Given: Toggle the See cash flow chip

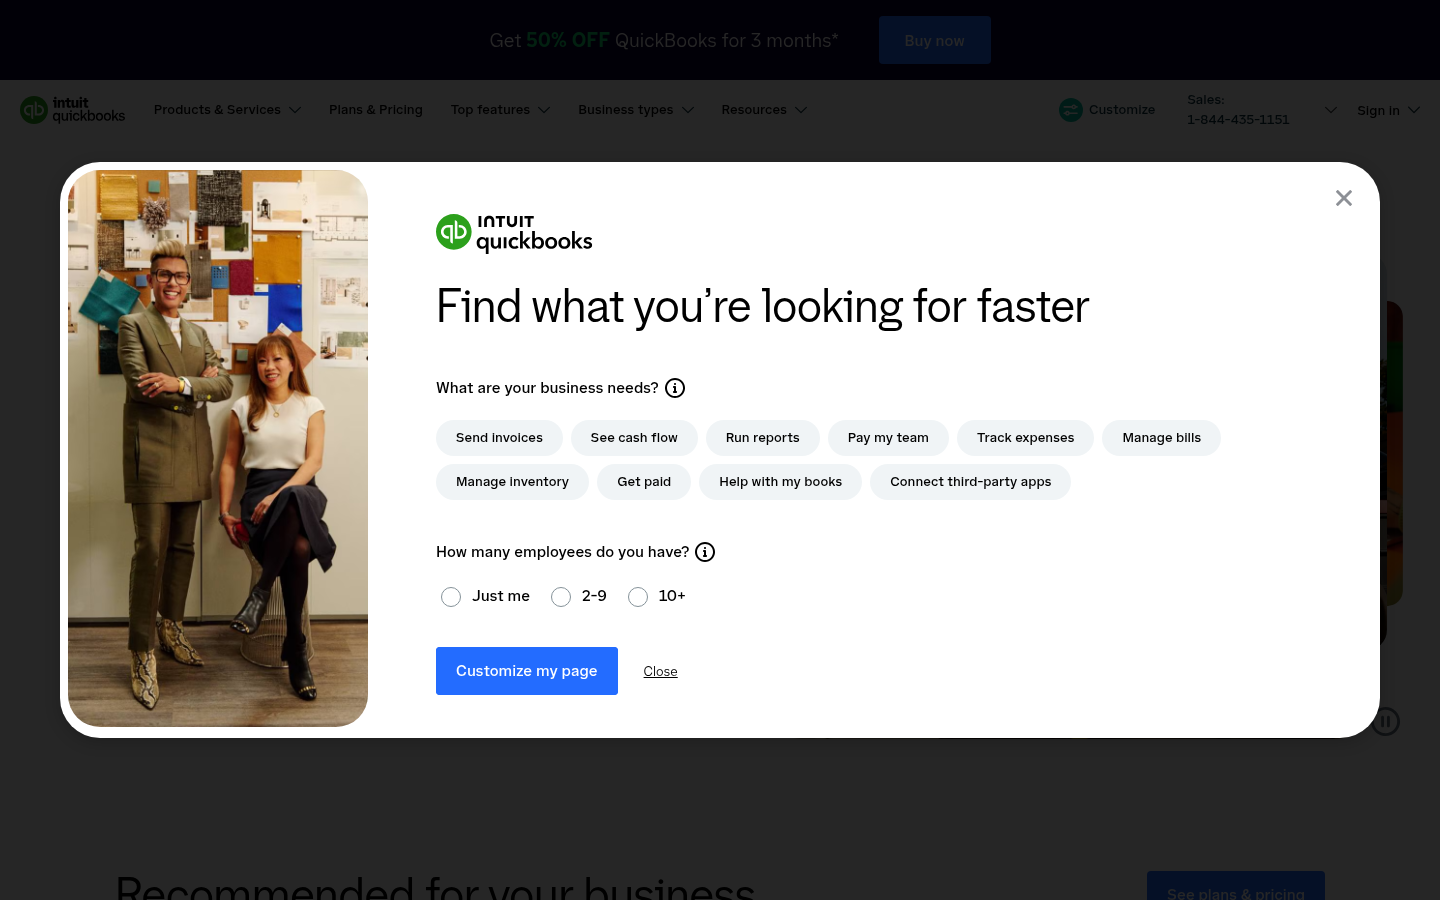Looking at the screenshot, I should coord(634,438).
